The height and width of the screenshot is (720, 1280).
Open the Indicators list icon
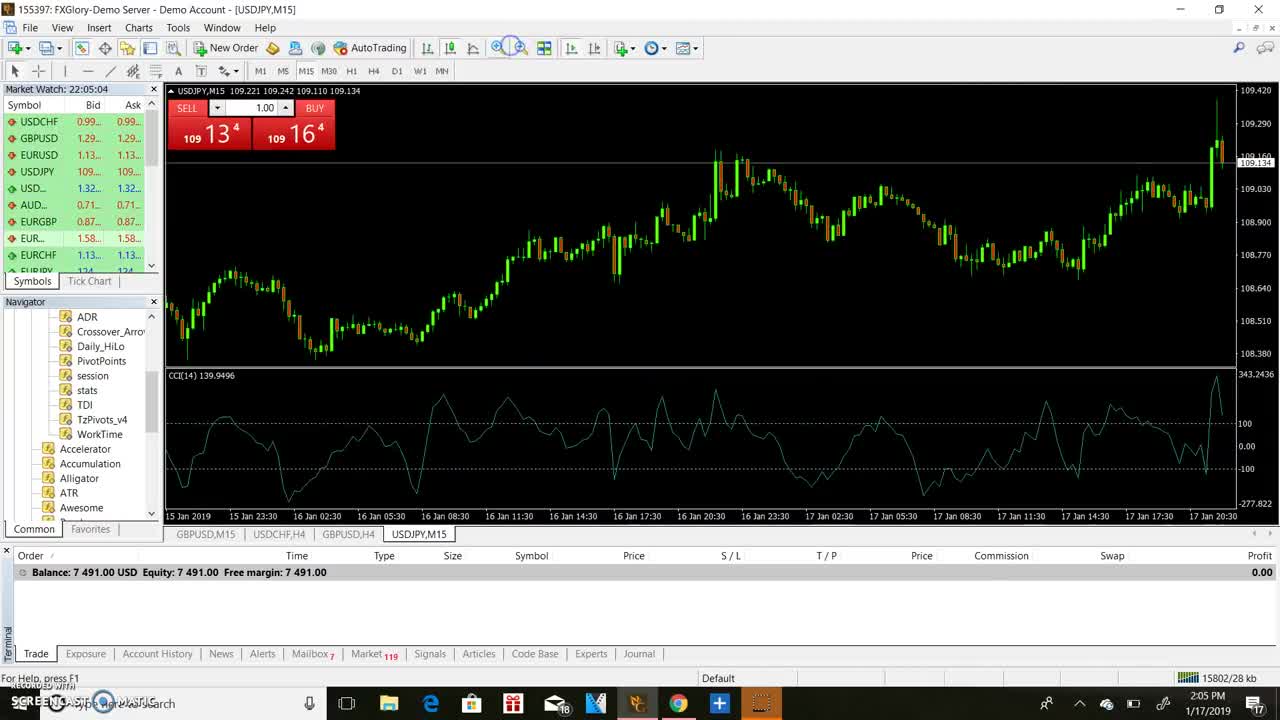coord(621,48)
